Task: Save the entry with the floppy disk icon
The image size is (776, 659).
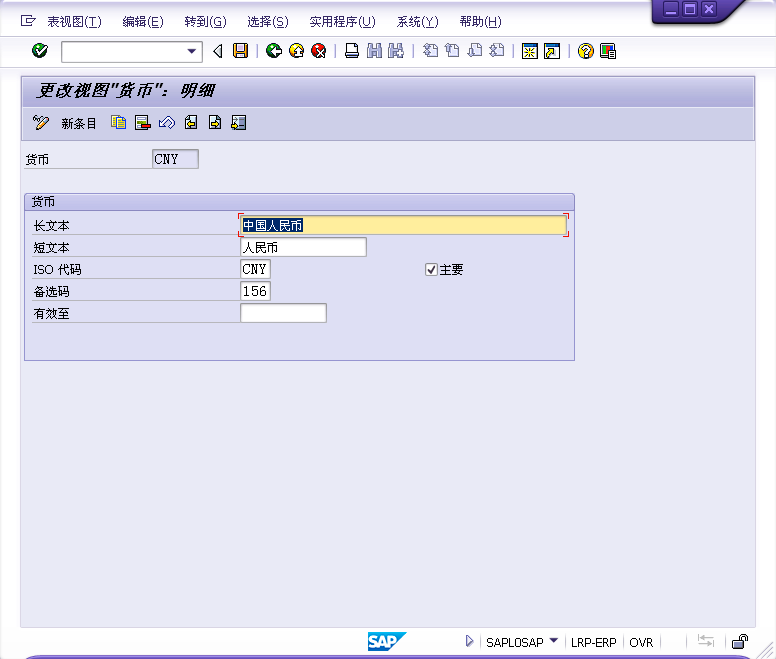Action: [241, 51]
